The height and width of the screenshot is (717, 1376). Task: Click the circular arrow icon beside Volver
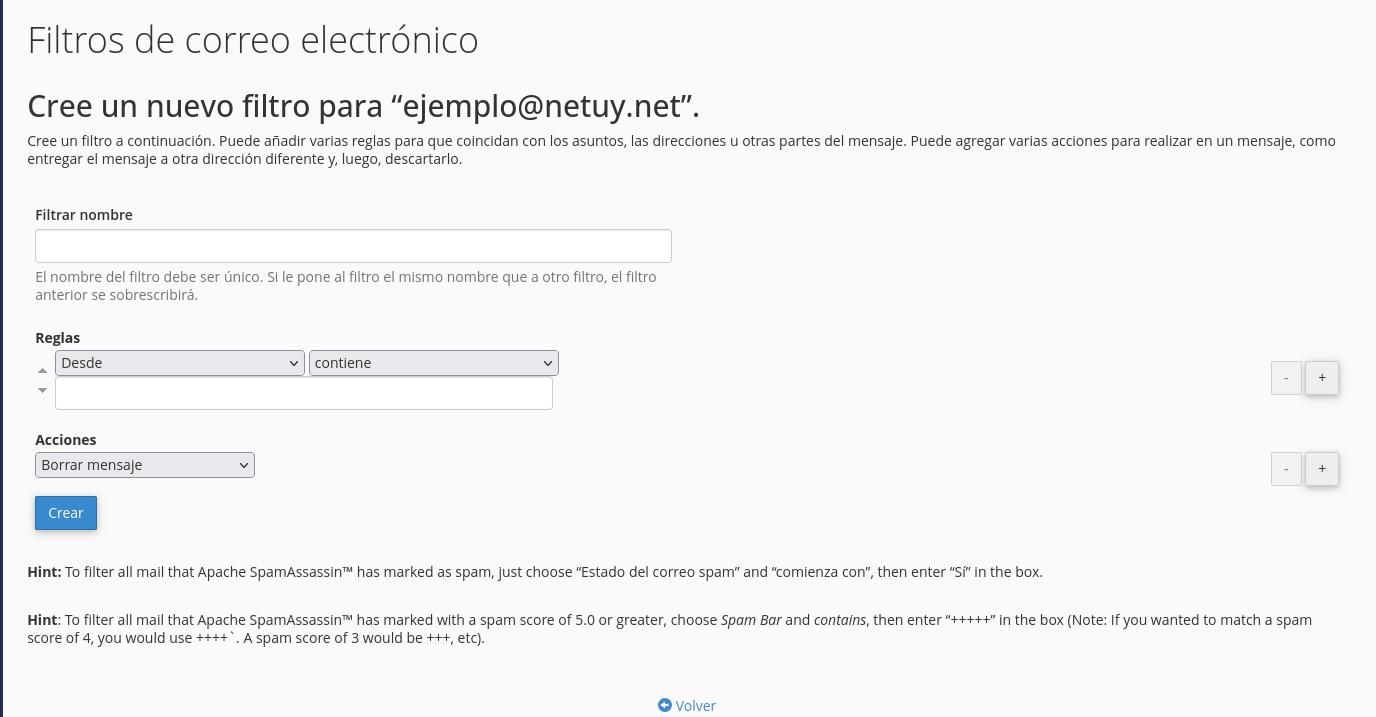point(665,705)
